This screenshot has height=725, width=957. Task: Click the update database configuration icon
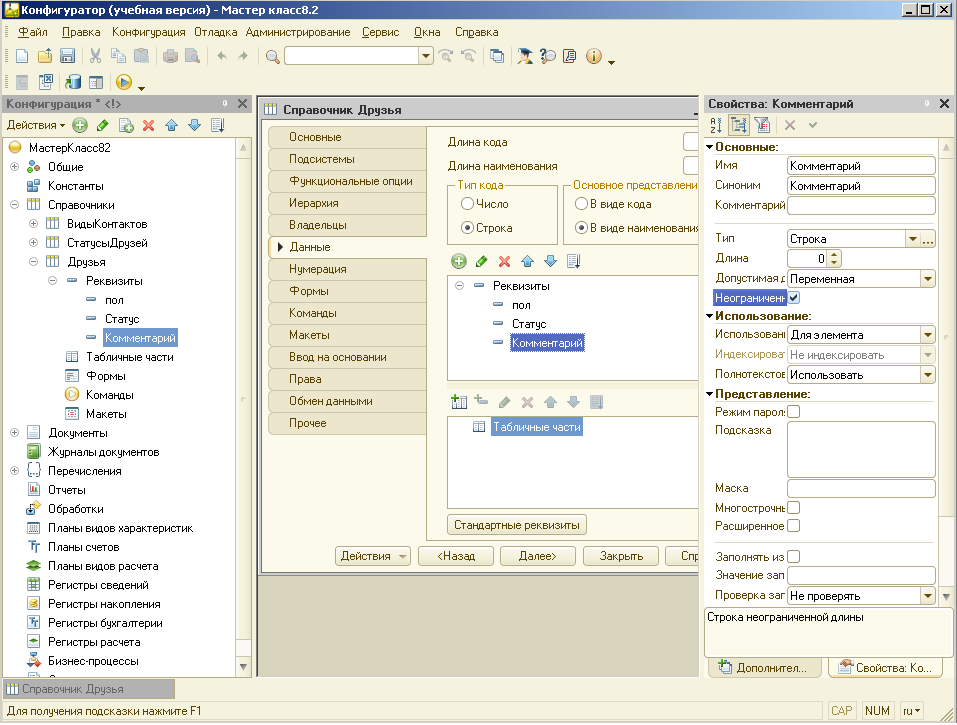(x=73, y=83)
